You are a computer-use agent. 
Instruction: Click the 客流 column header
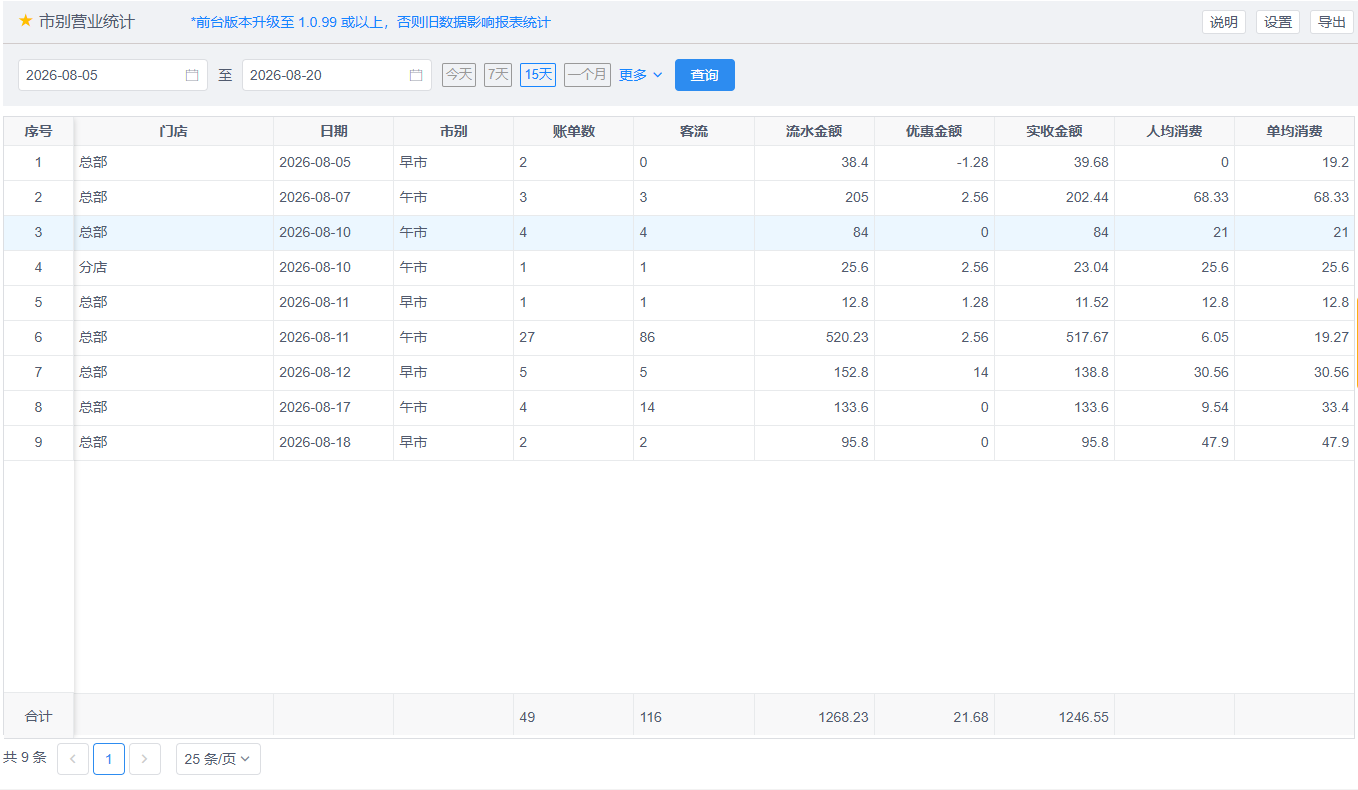tap(694, 131)
